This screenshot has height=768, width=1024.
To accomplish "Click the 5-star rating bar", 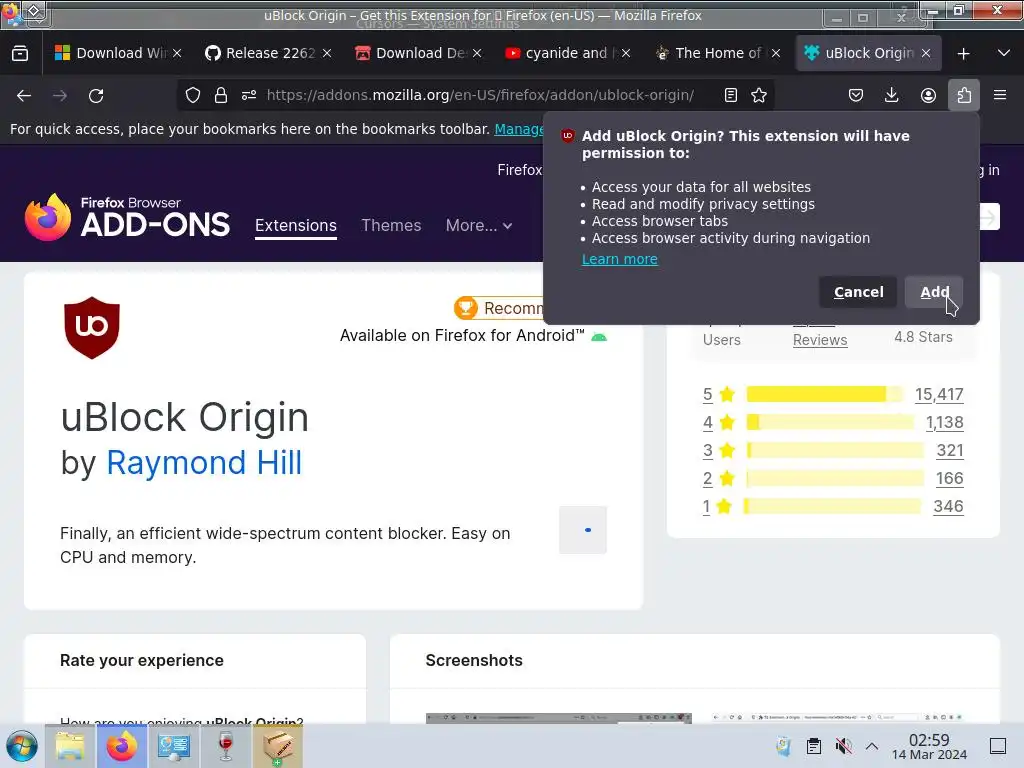I will (x=825, y=394).
